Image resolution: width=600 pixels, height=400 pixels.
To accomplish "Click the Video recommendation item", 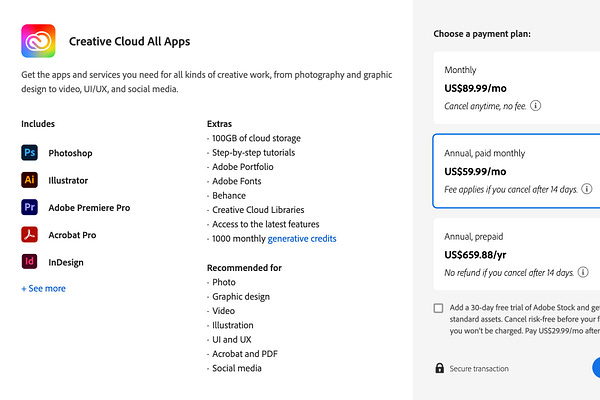I will pos(223,311).
